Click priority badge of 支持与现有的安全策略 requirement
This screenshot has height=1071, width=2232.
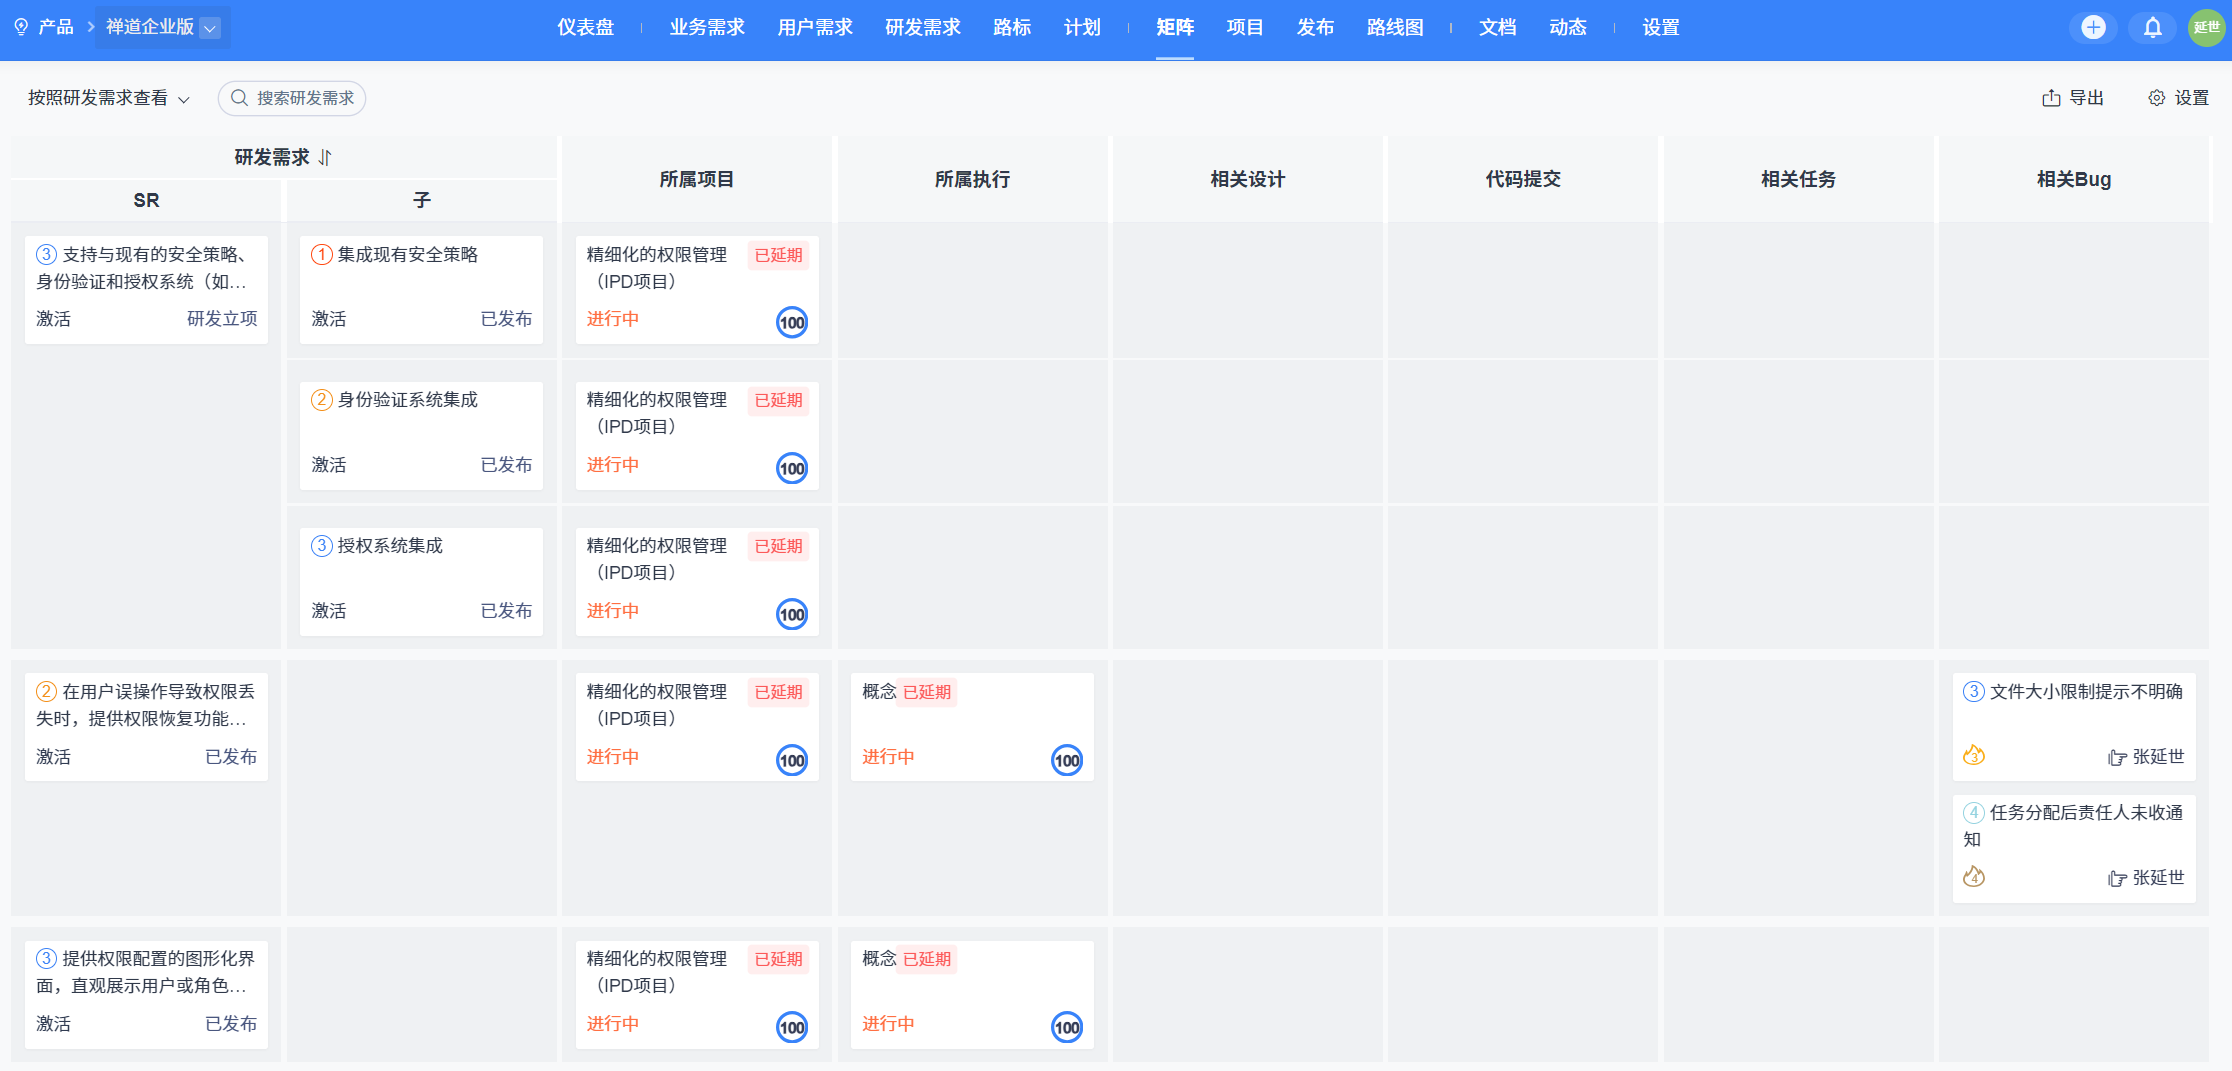point(47,255)
